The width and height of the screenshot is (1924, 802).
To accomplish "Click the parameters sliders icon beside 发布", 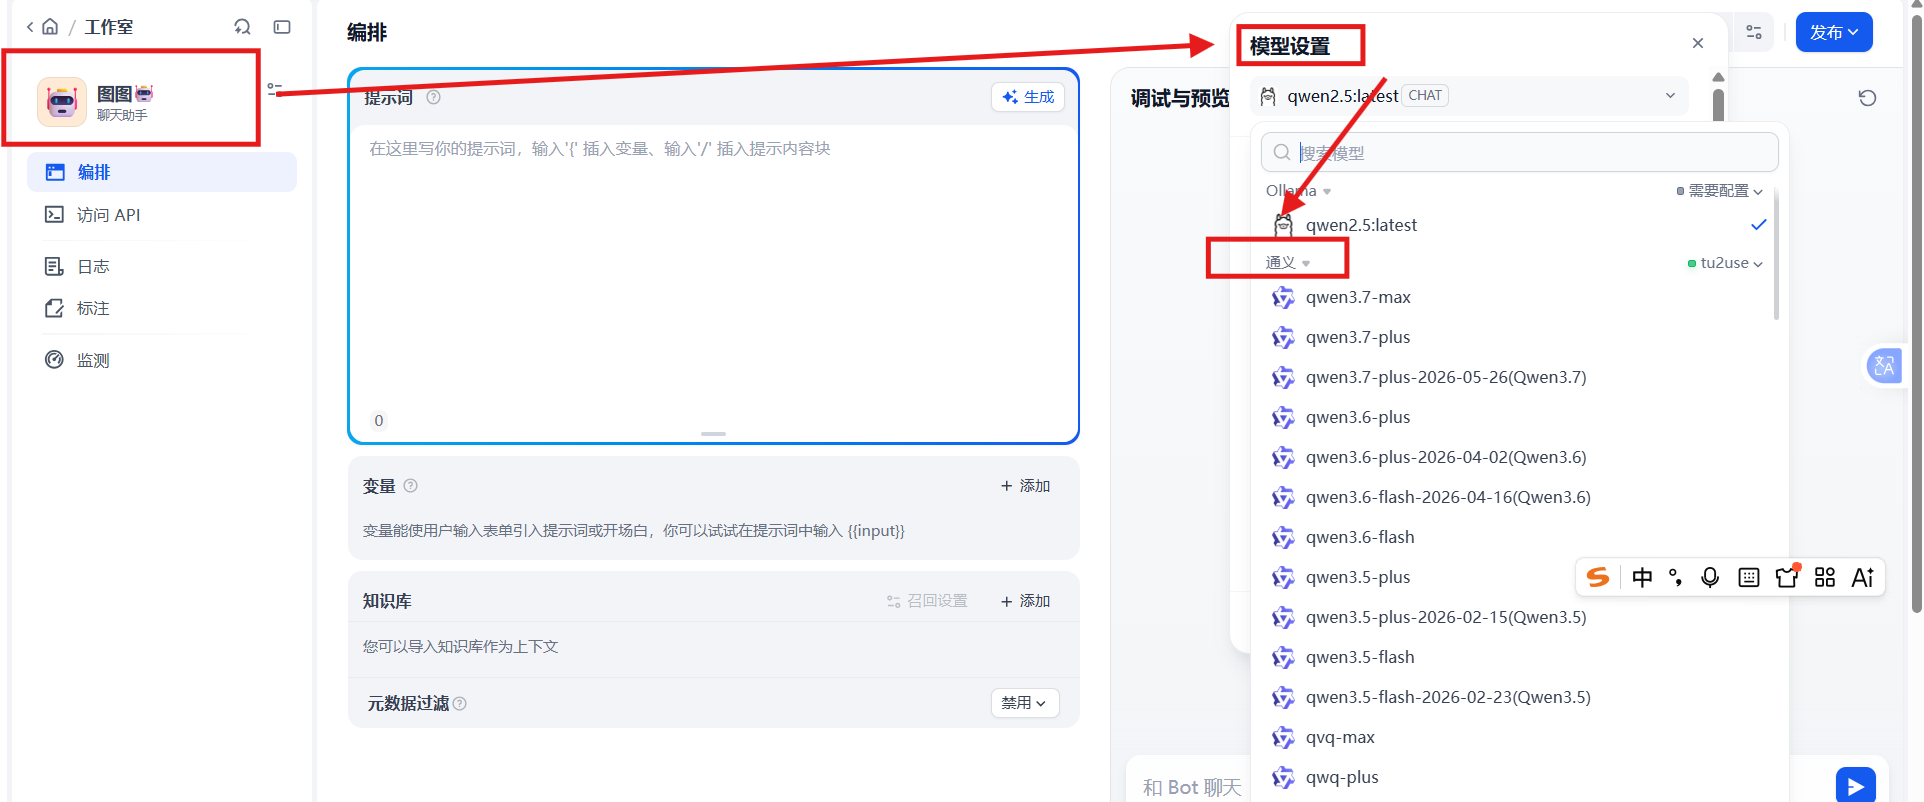I will (1754, 32).
